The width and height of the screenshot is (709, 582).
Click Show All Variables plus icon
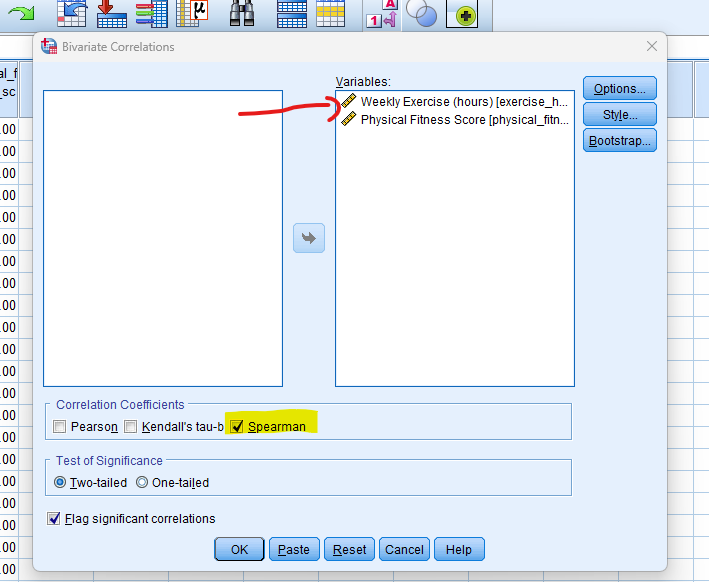461,14
